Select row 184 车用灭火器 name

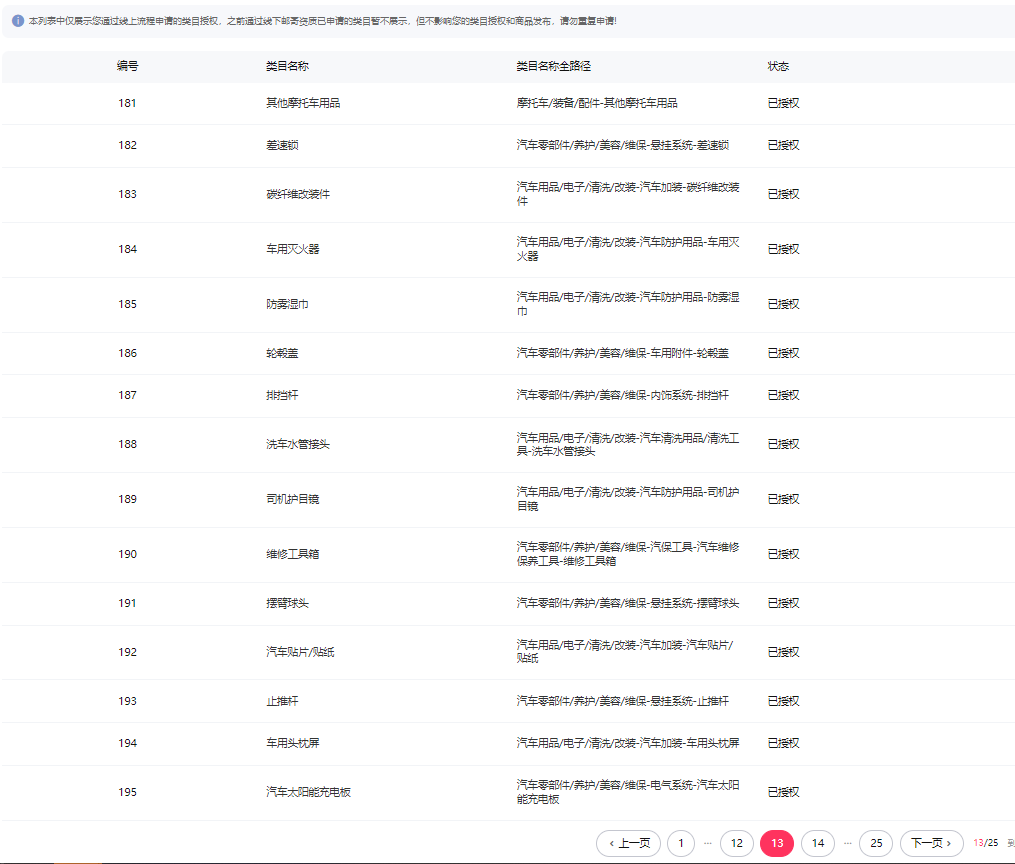coord(292,249)
